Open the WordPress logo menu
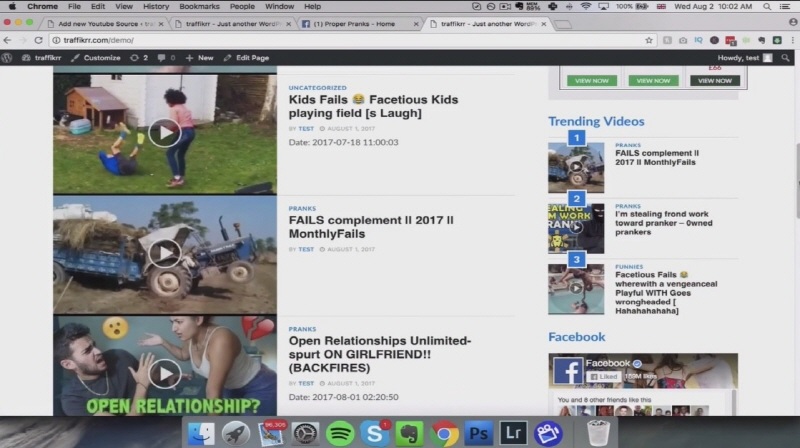 pyautogui.click(x=7, y=58)
